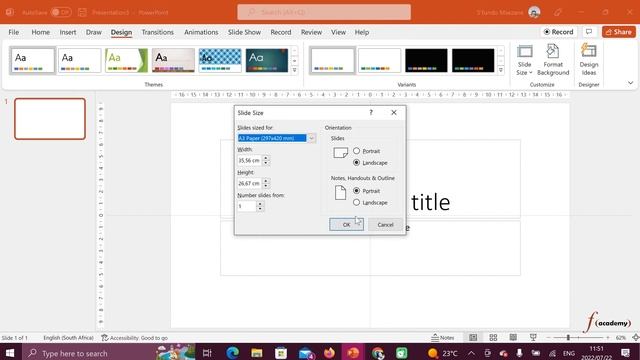
Task: Open the Draw tab
Action: pos(93,32)
